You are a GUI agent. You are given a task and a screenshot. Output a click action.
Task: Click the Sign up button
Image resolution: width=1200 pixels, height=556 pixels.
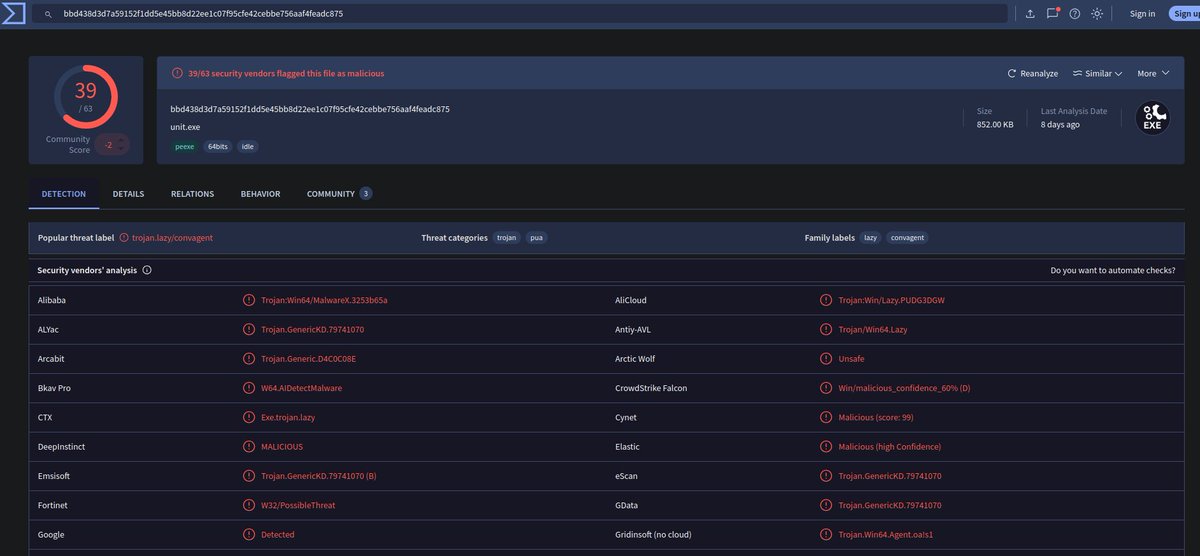[x=1184, y=14]
